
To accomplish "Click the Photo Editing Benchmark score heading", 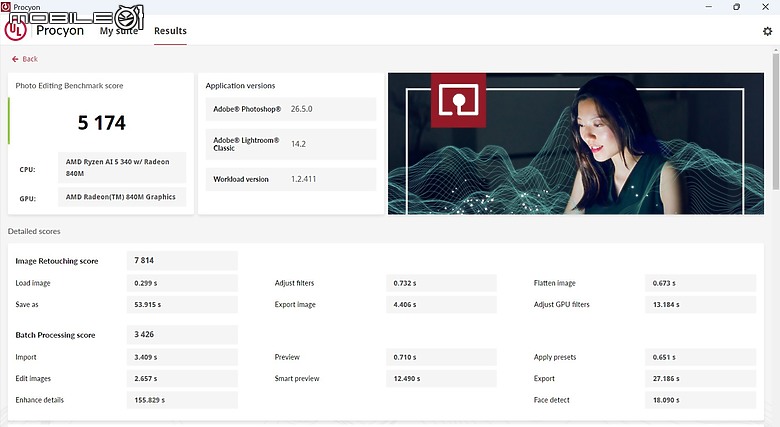I will tap(69, 86).
